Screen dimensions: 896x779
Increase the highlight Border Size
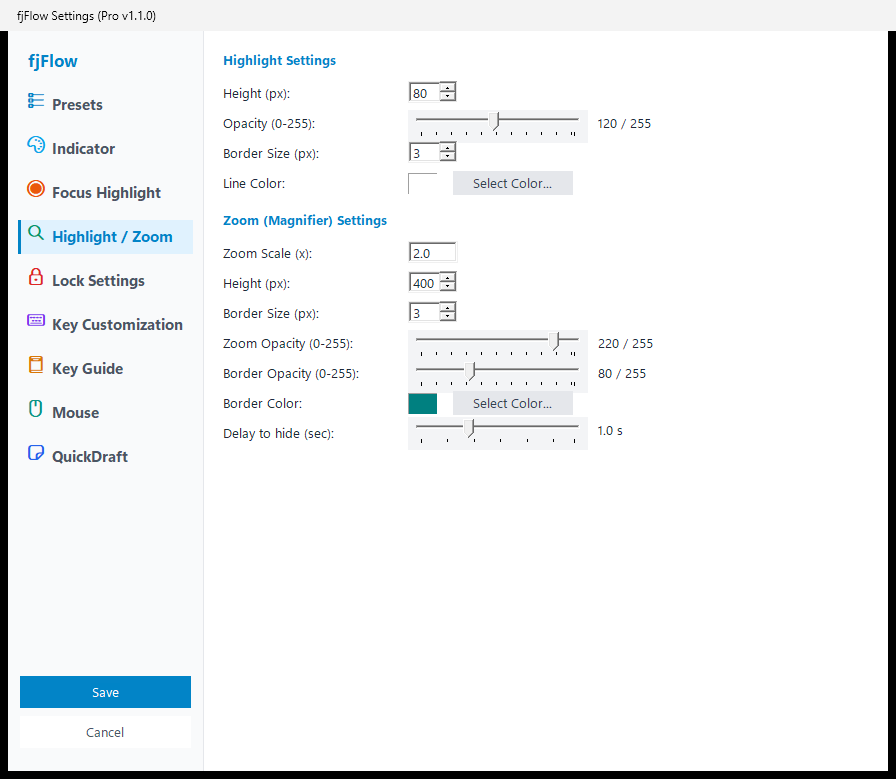click(447, 148)
